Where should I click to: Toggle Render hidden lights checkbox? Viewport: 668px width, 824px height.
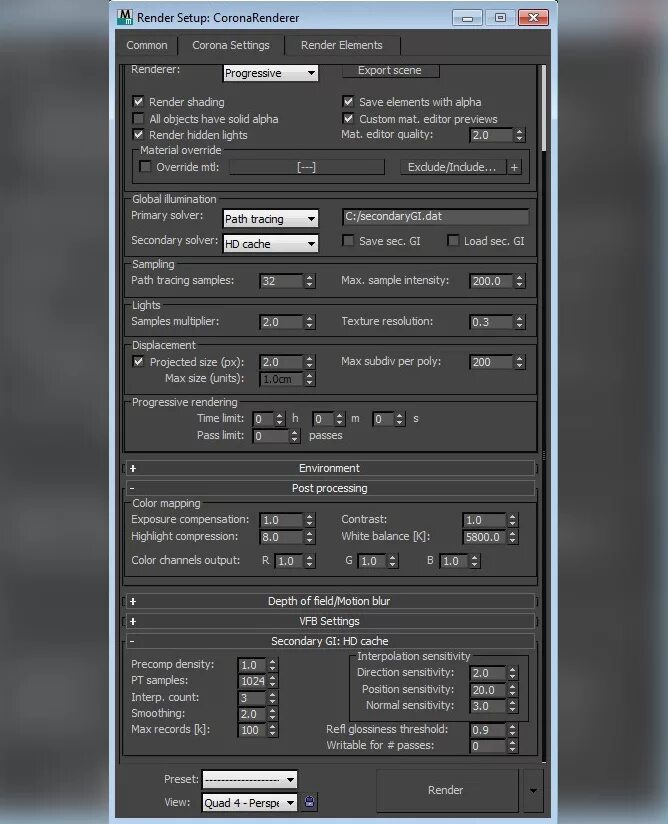coord(138,135)
